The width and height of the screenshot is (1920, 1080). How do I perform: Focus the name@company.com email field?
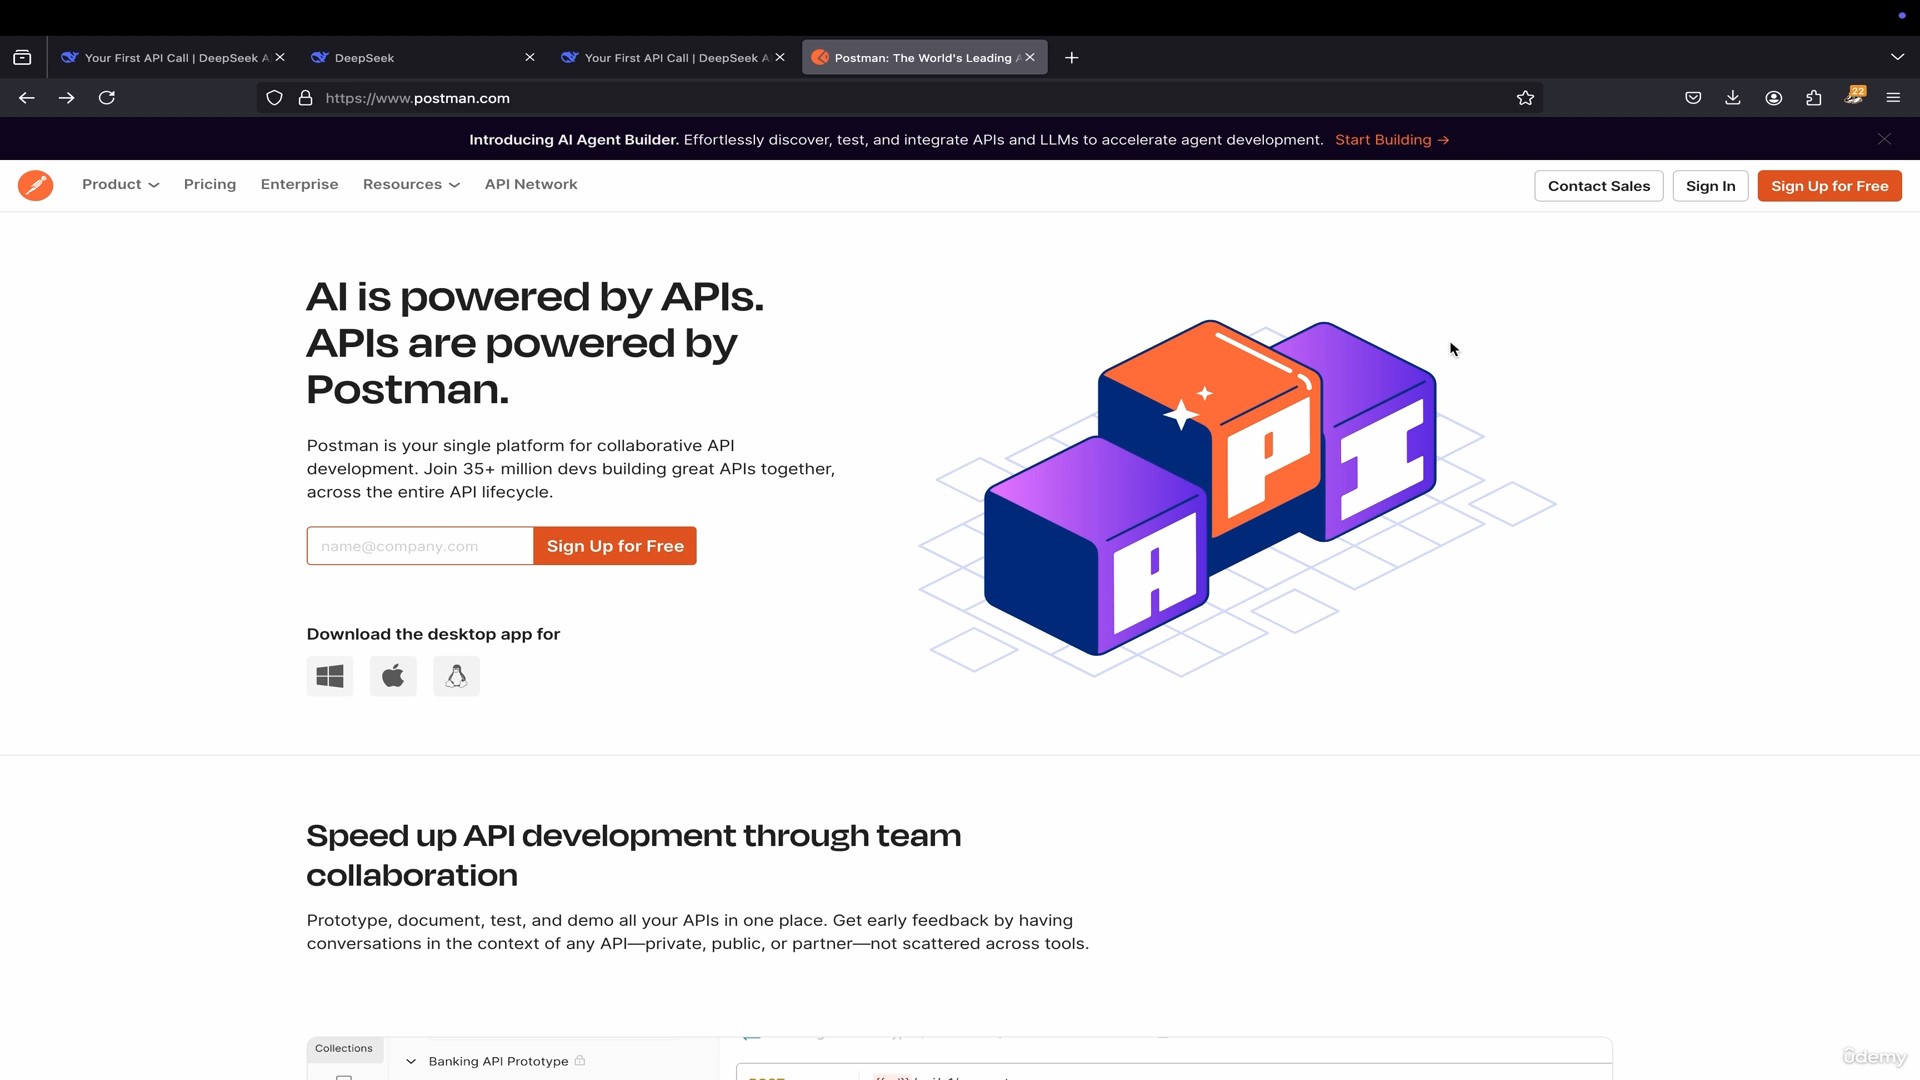(420, 546)
